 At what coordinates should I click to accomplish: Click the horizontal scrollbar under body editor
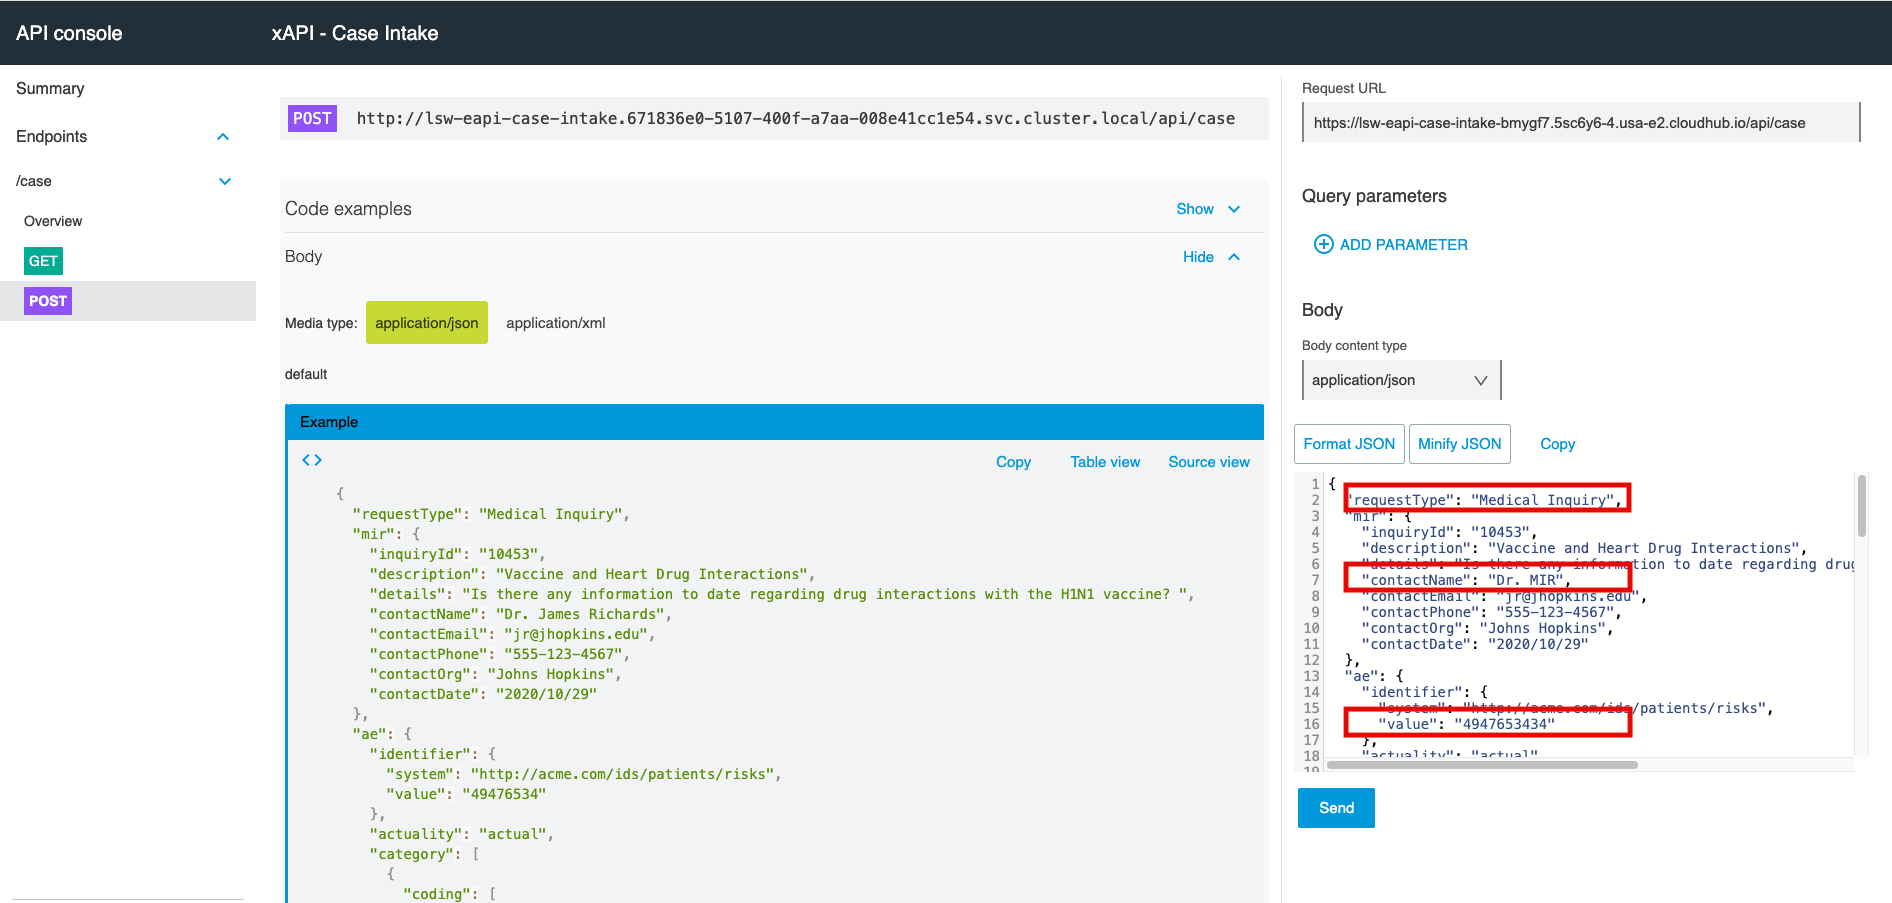click(x=1482, y=765)
